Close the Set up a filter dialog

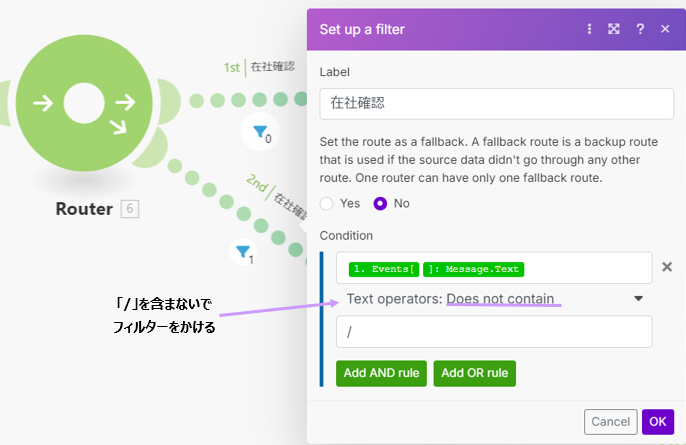[x=665, y=29]
